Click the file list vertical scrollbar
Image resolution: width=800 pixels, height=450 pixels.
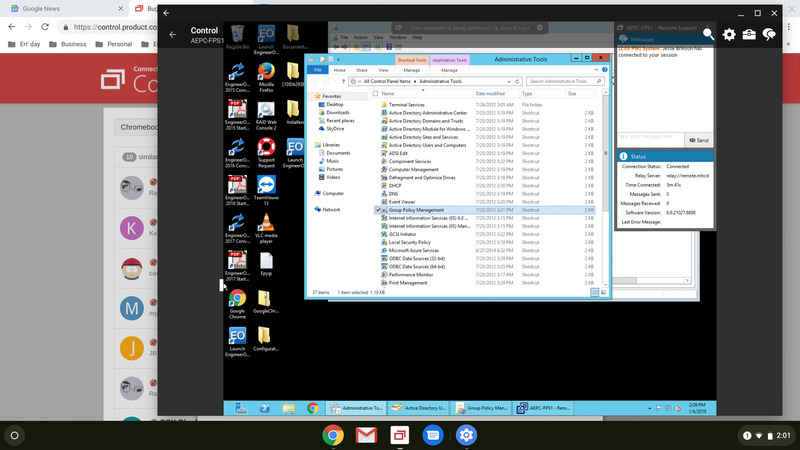606,189
